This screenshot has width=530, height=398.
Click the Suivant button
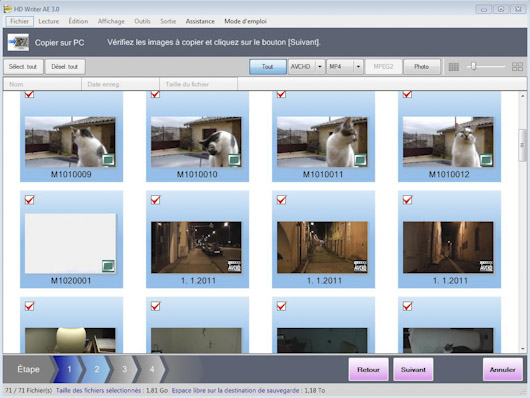pos(413,370)
